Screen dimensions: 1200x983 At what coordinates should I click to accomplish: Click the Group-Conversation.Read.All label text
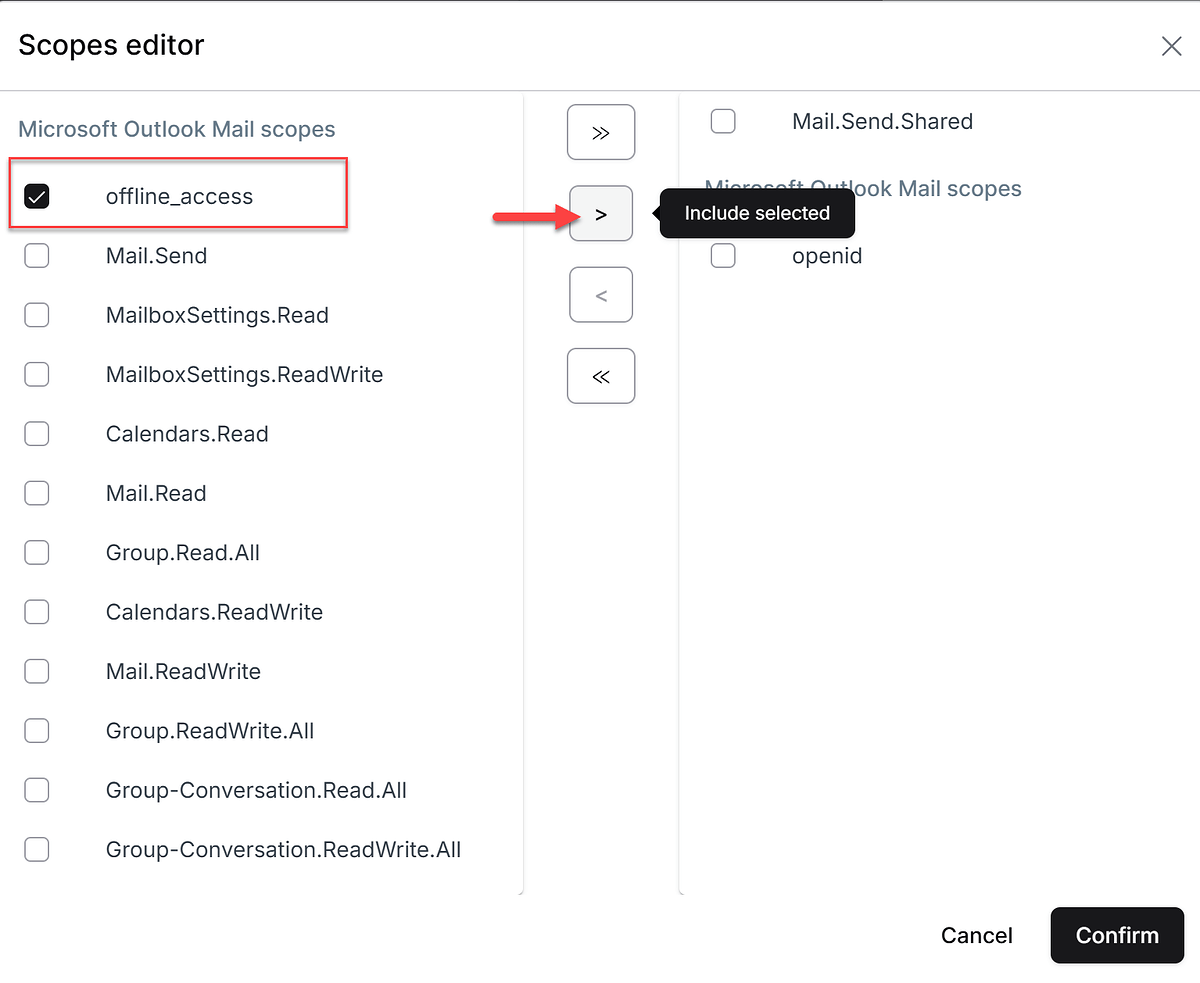click(x=257, y=790)
